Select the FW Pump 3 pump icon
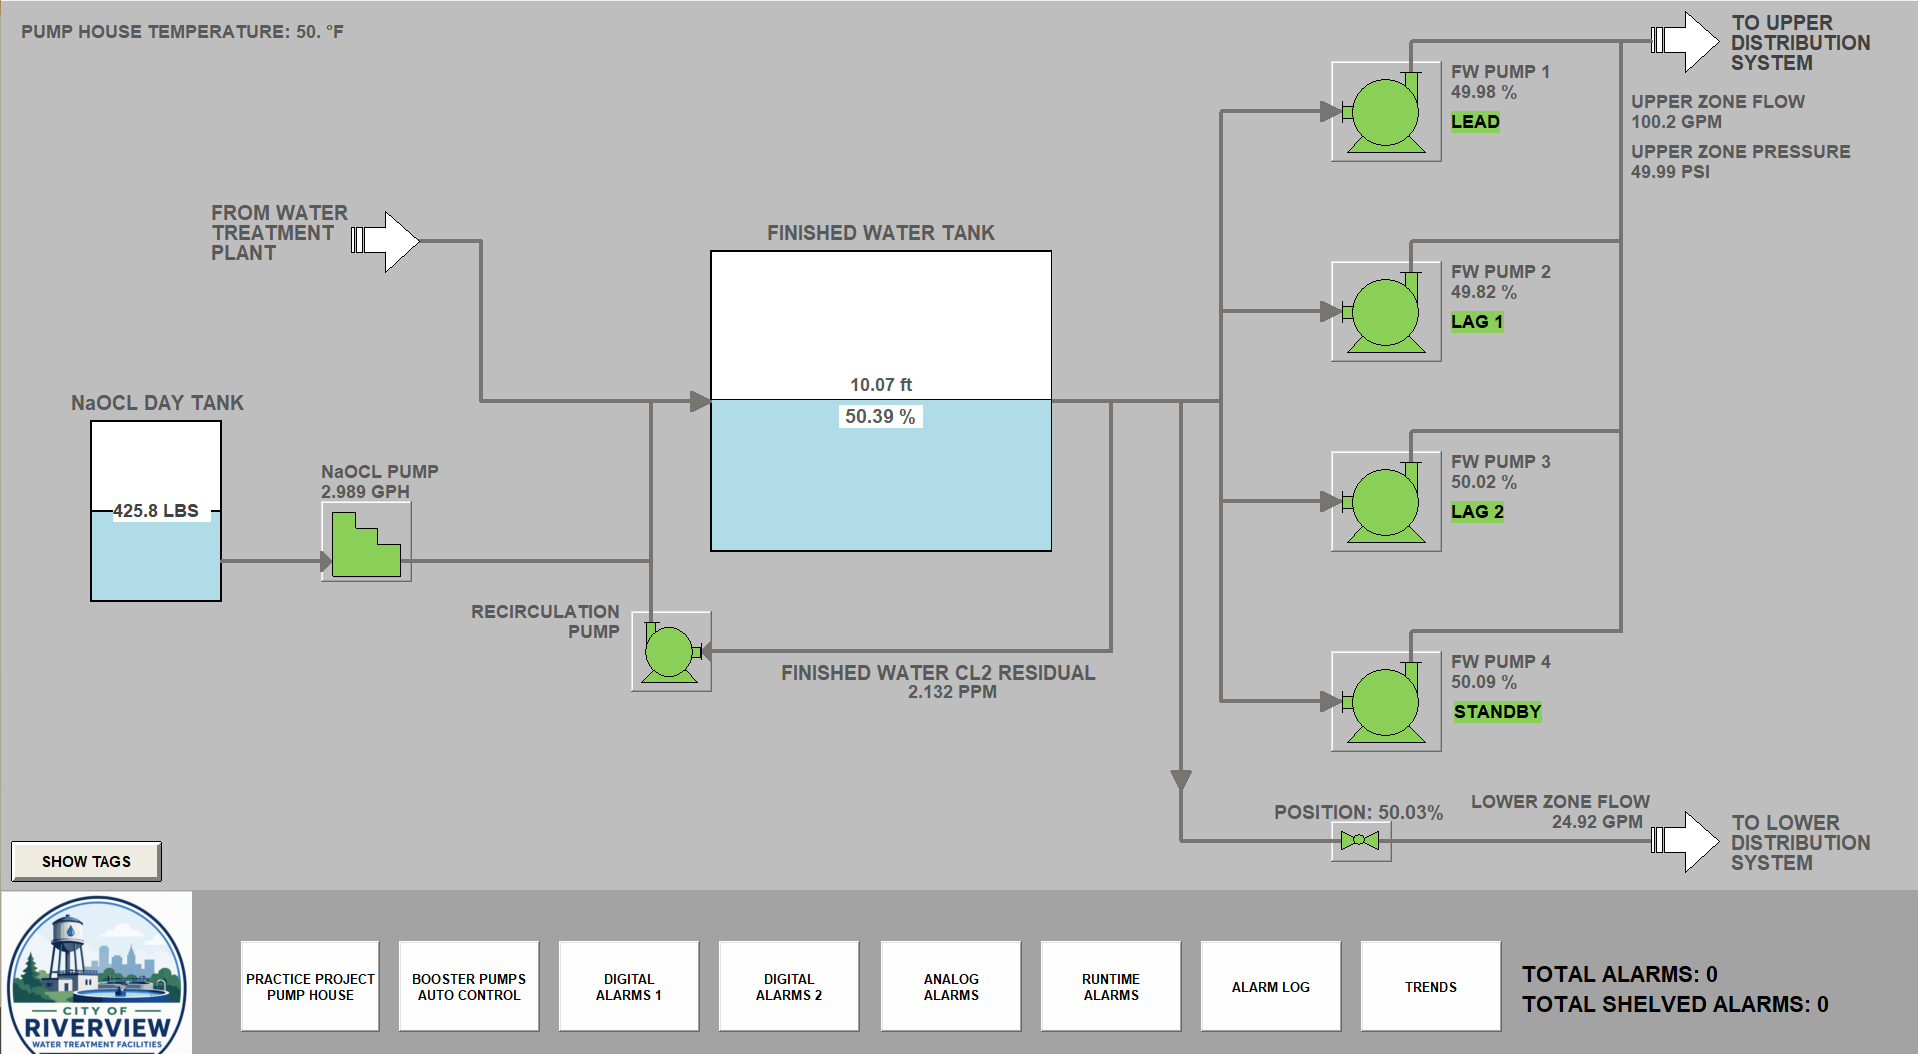 point(1386,501)
